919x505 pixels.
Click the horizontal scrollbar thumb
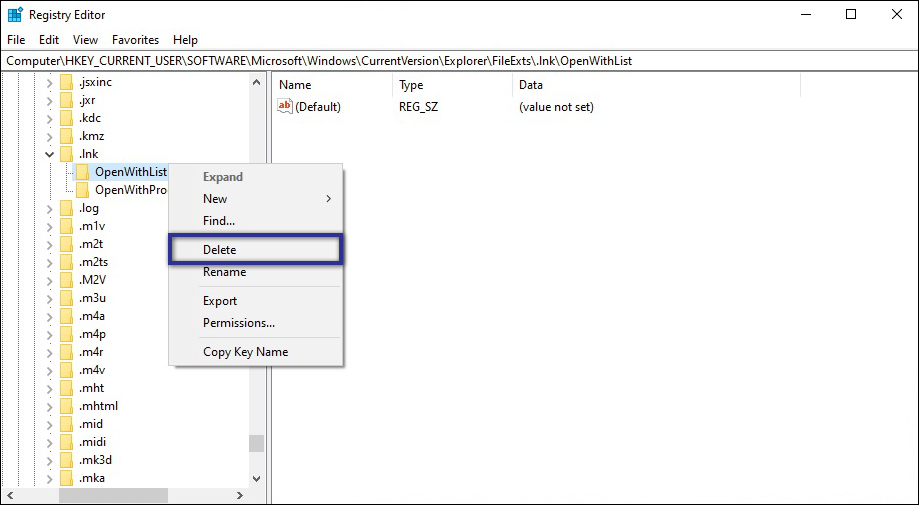113,496
